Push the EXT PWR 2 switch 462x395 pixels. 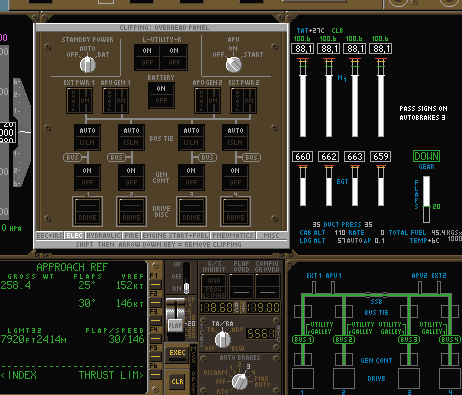point(243,100)
